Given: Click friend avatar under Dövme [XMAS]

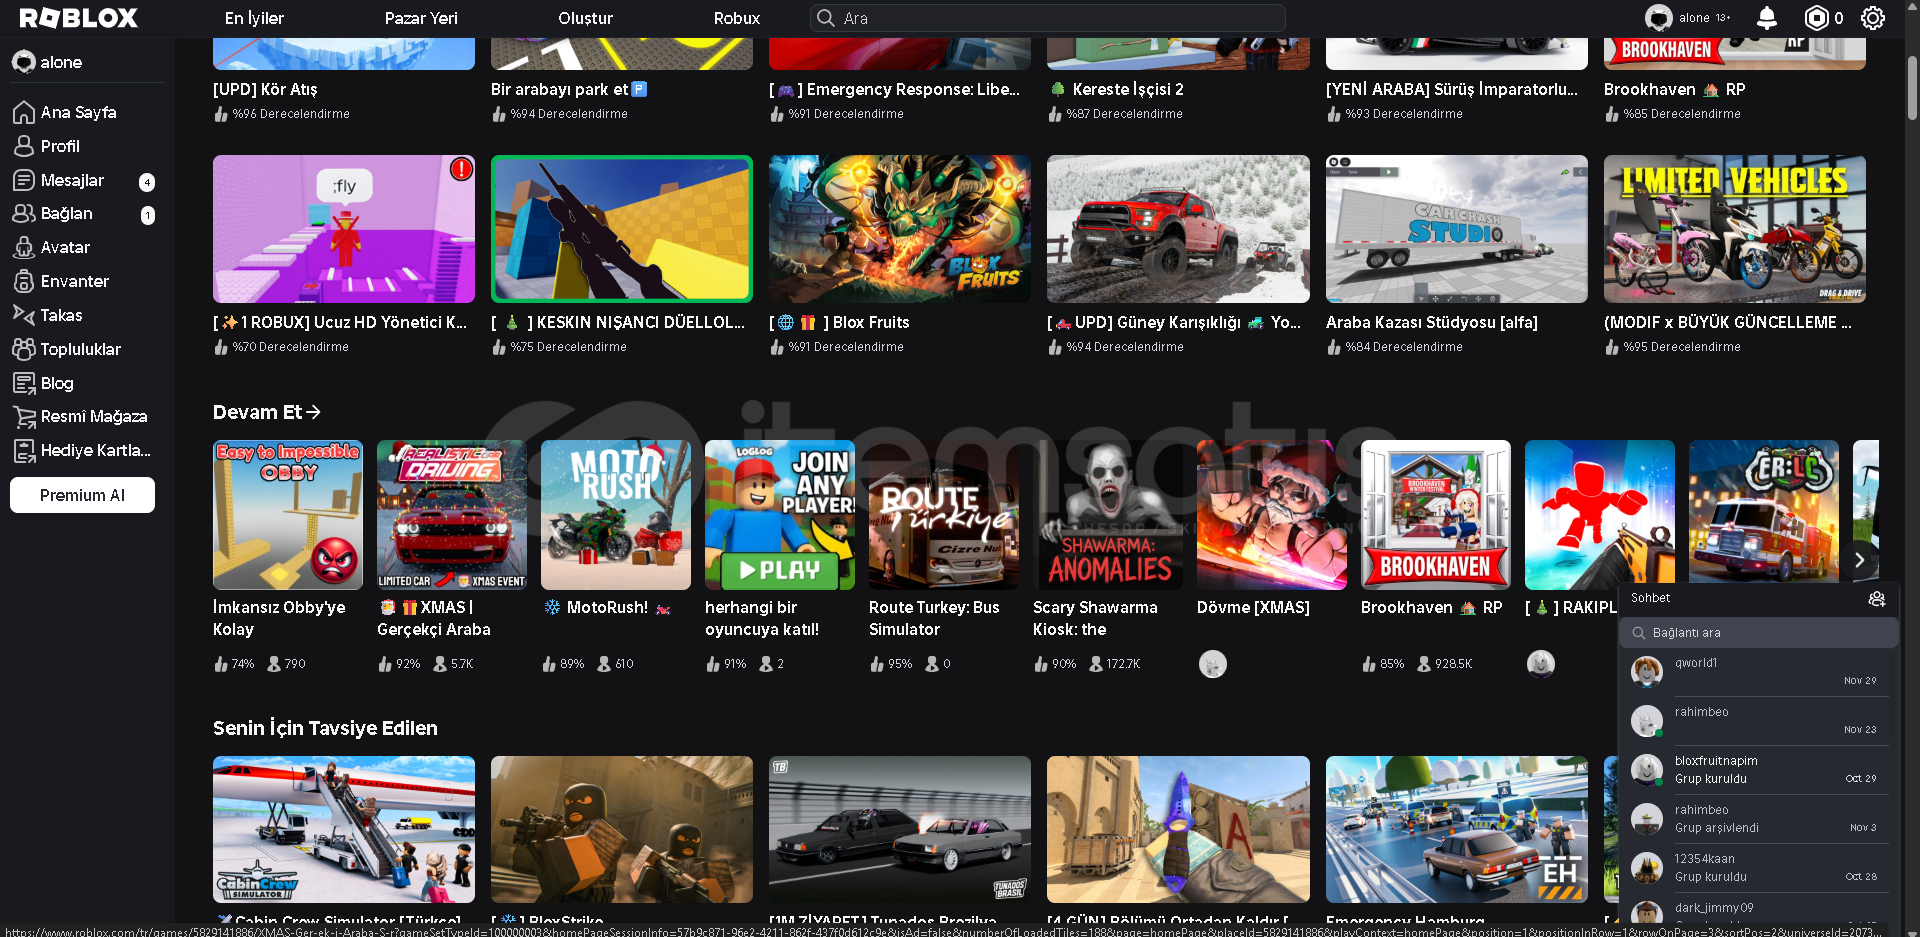Looking at the screenshot, I should pyautogui.click(x=1213, y=664).
